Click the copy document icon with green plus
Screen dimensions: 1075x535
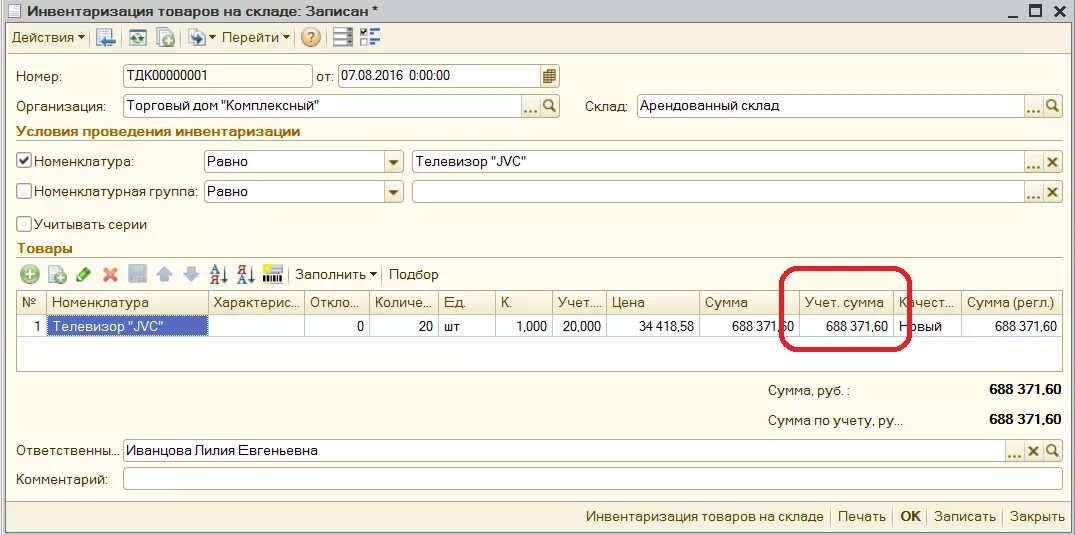[165, 38]
